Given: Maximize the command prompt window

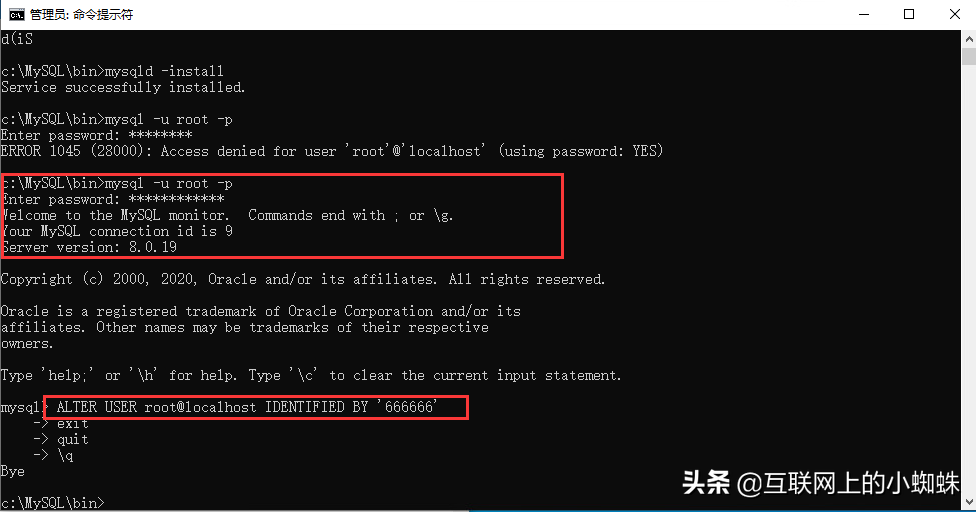Looking at the screenshot, I should (909, 14).
